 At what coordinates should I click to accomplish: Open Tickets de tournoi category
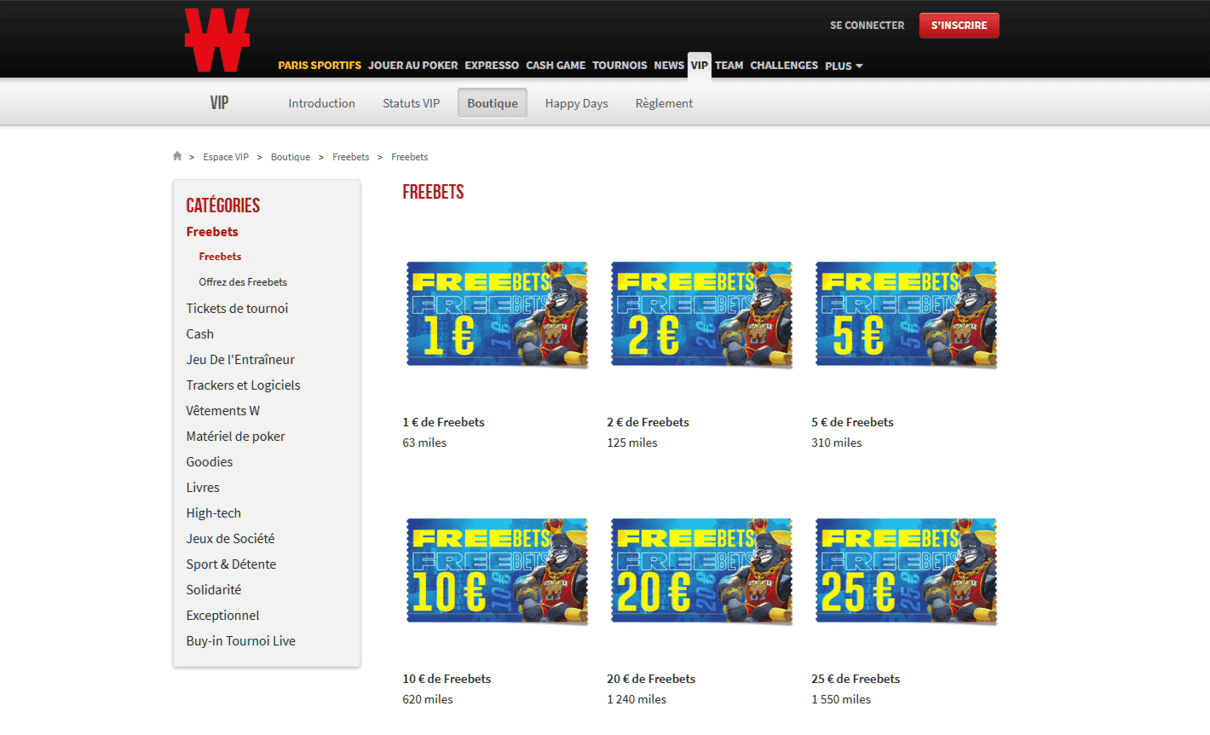(237, 308)
